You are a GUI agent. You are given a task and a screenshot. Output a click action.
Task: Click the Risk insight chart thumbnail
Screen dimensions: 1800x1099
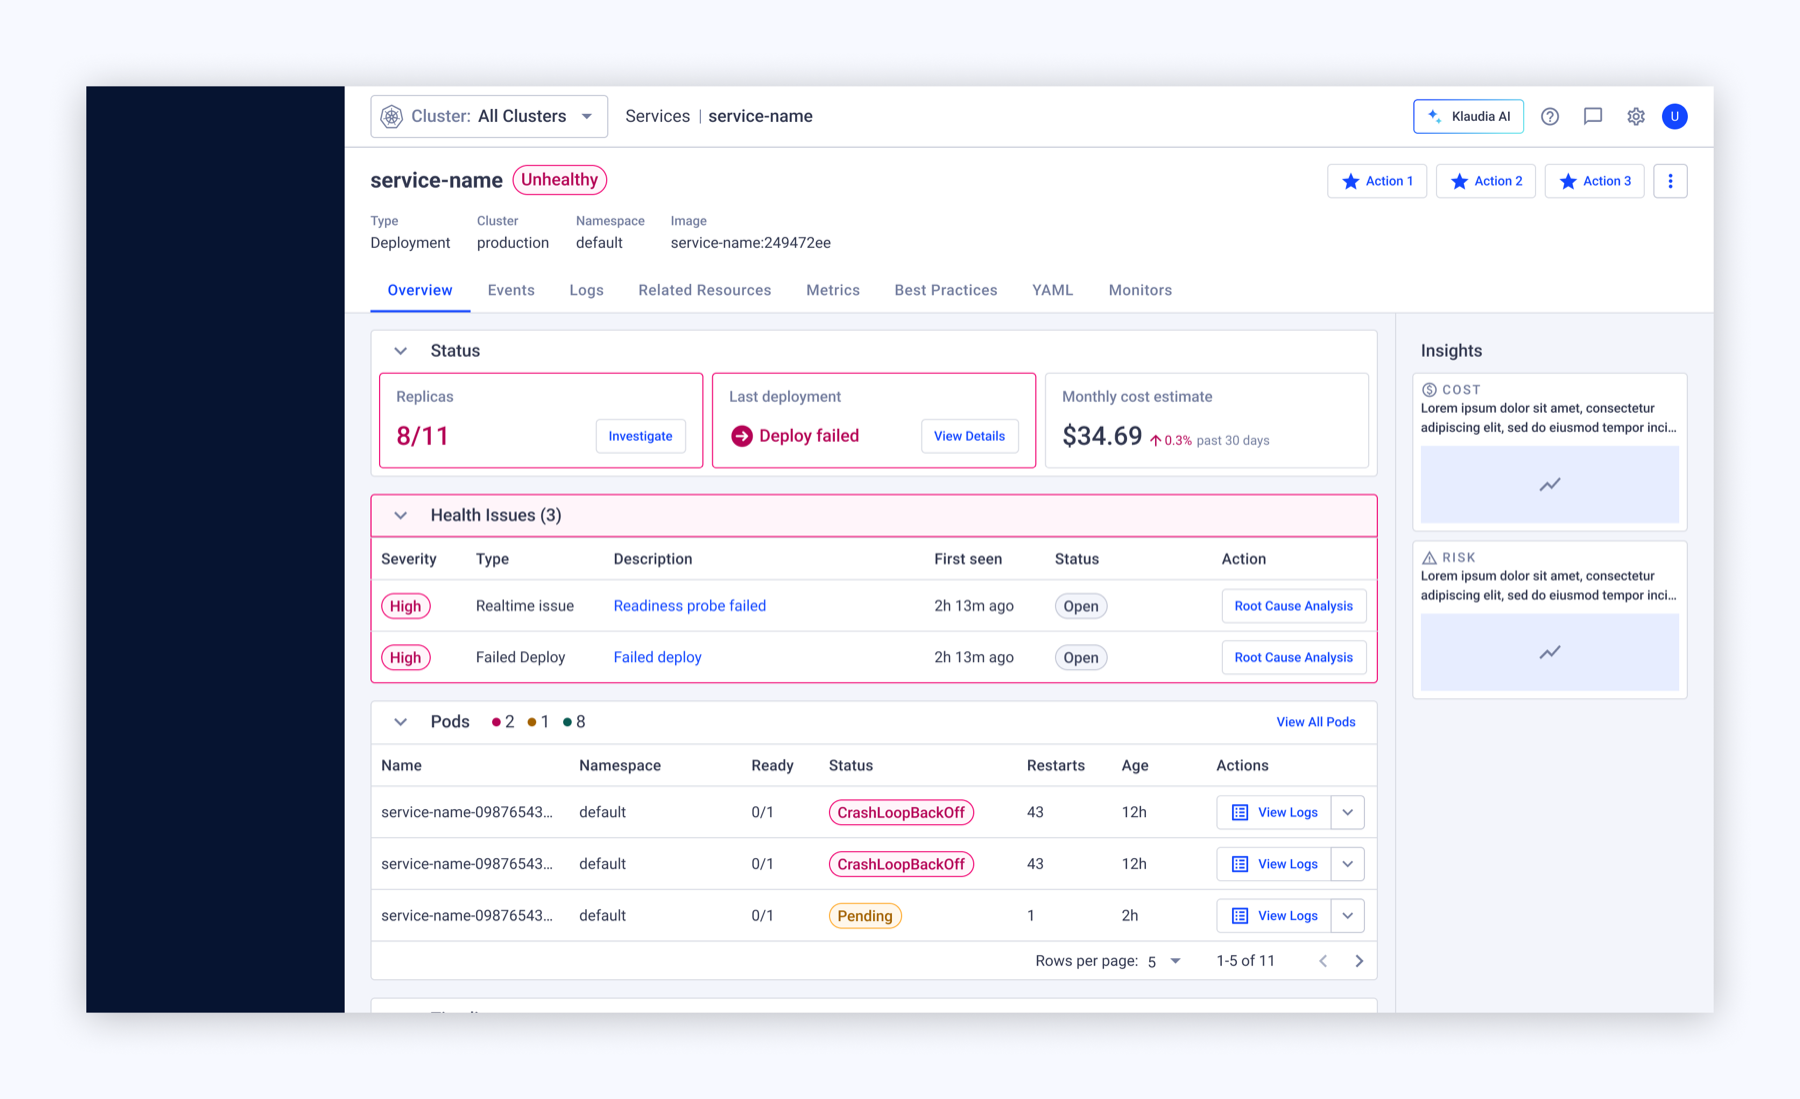[1550, 652]
